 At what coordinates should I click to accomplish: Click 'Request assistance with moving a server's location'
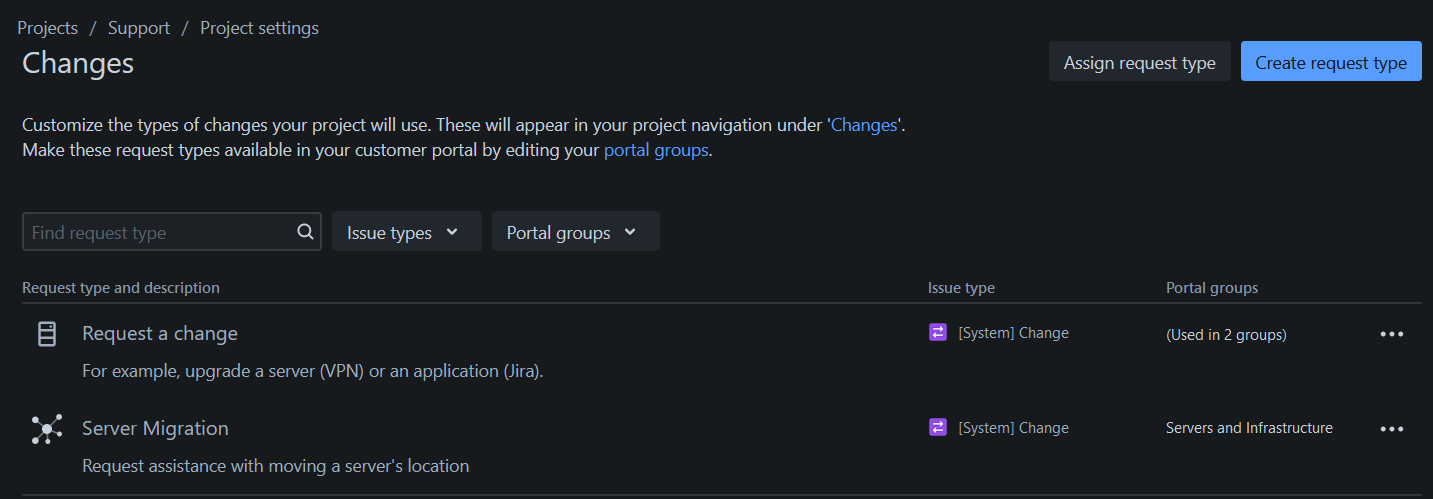pyautogui.click(x=275, y=466)
